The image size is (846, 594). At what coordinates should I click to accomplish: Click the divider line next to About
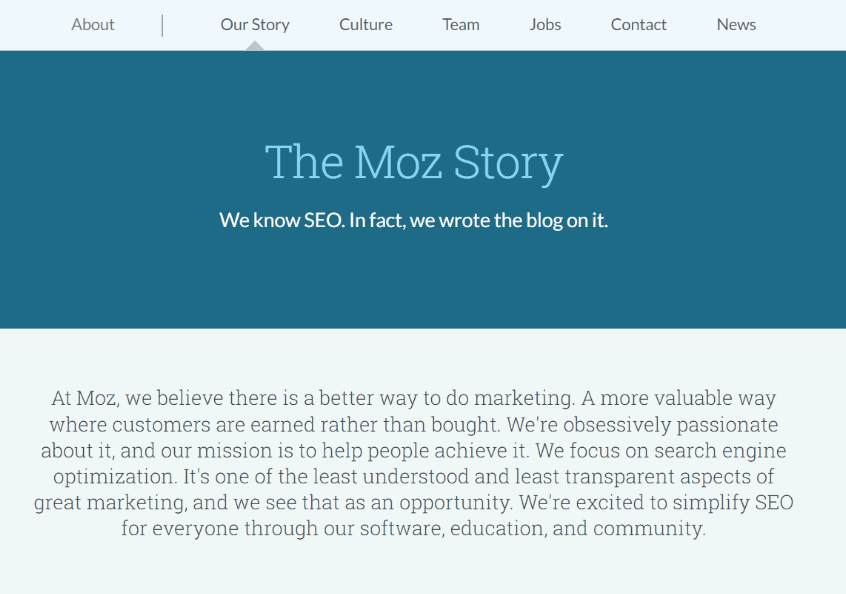pyautogui.click(x=162, y=24)
